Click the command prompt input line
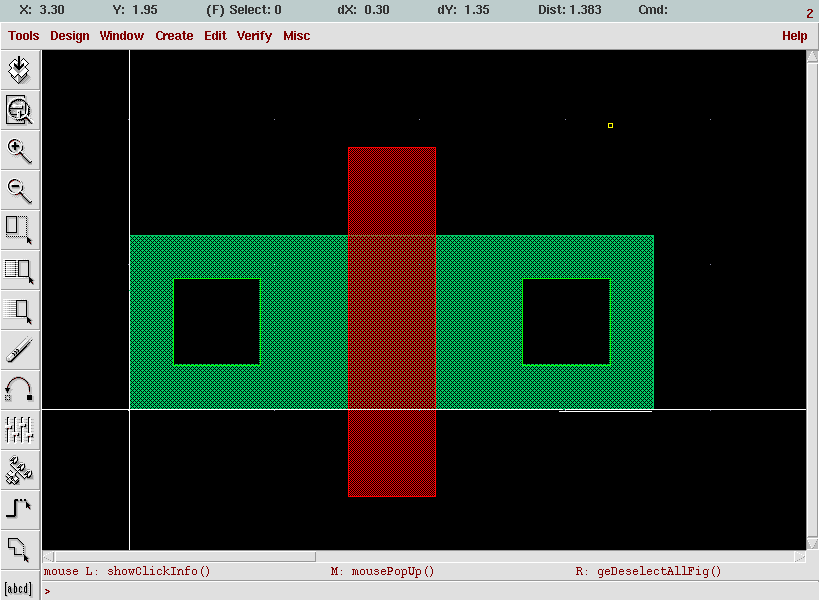This screenshot has width=819, height=600. pyautogui.click(x=428, y=591)
